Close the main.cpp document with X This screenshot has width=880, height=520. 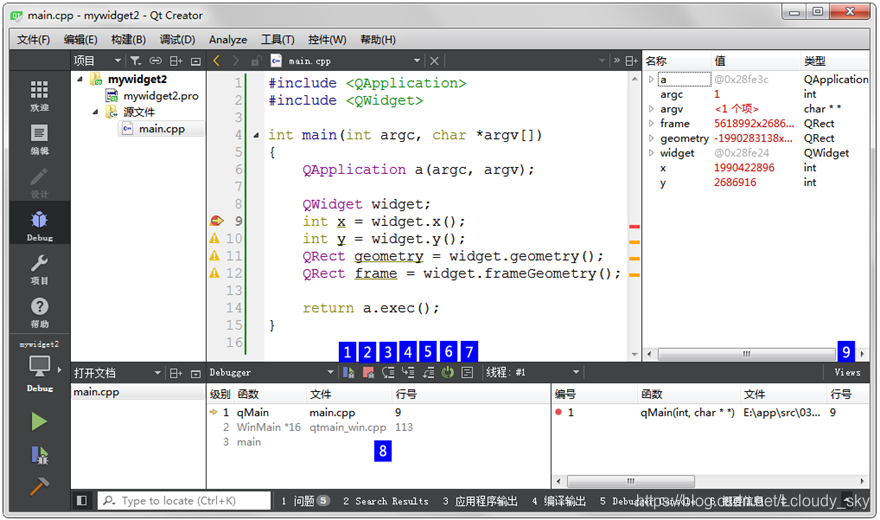point(434,61)
